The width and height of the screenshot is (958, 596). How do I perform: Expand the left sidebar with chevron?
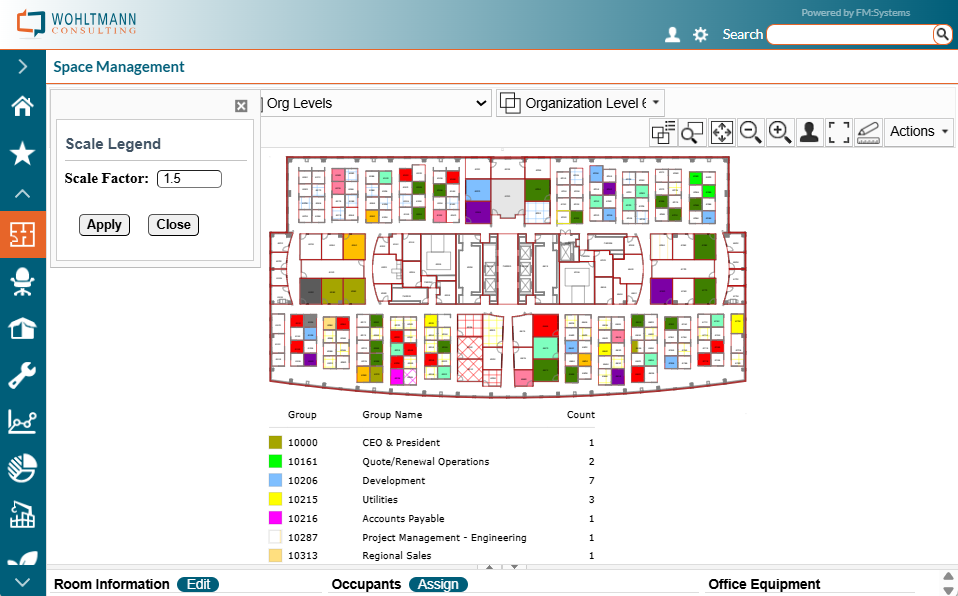(22, 67)
